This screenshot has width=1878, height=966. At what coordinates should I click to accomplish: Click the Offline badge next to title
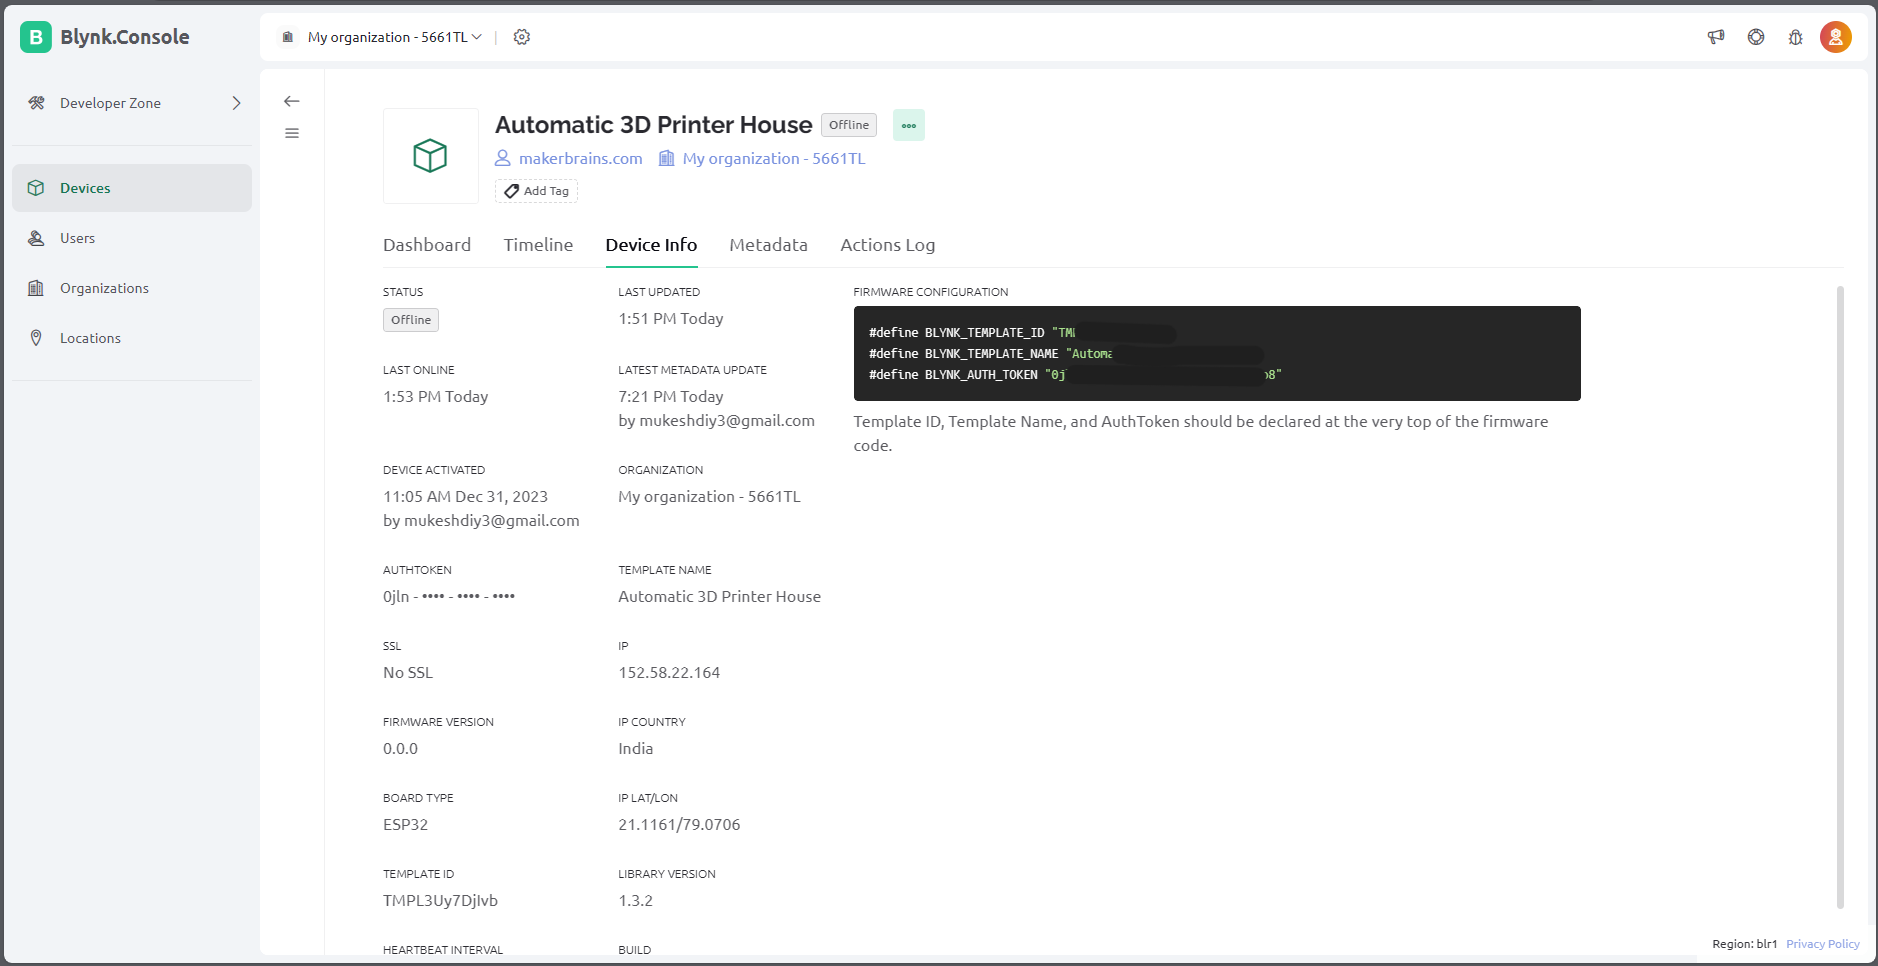tap(849, 125)
